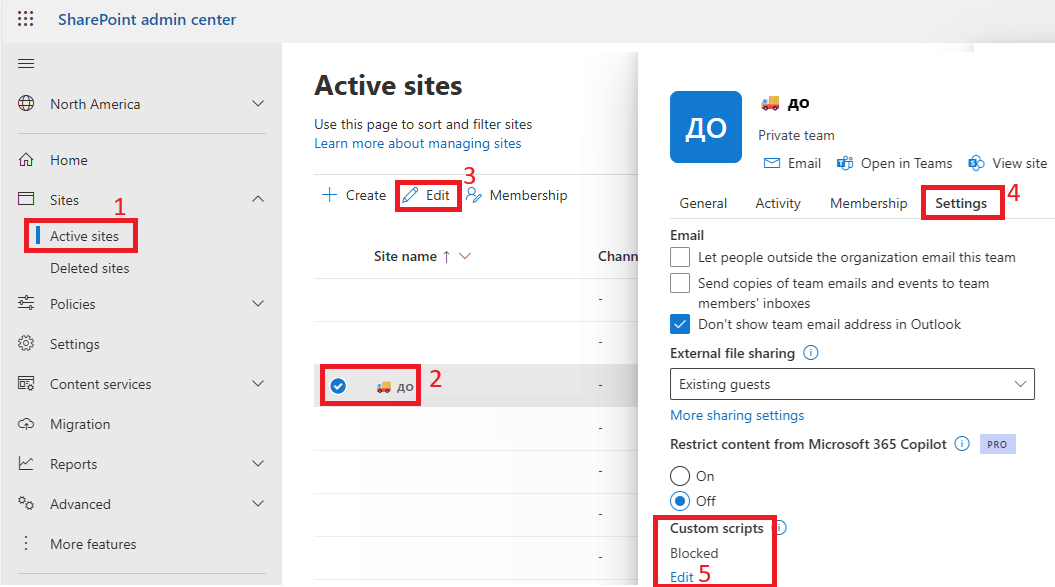Switch to the Settings tab in site panel

(961, 203)
